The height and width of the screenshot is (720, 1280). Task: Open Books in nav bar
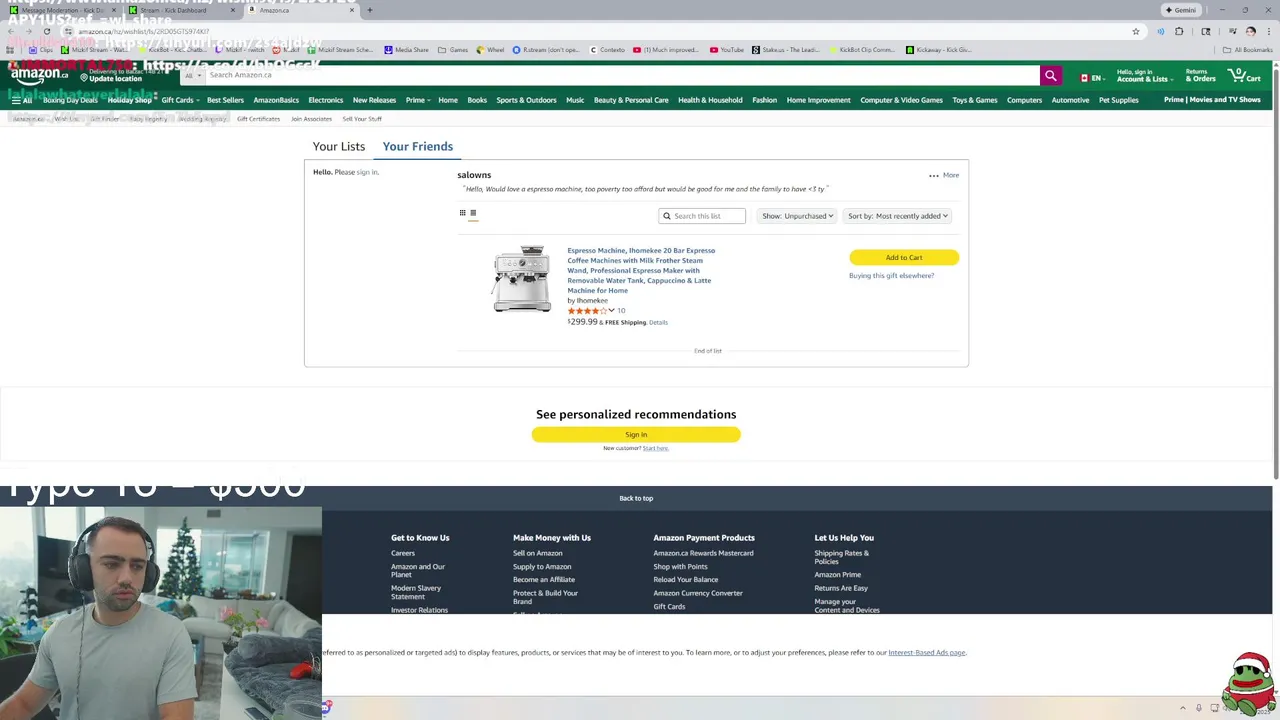click(477, 100)
